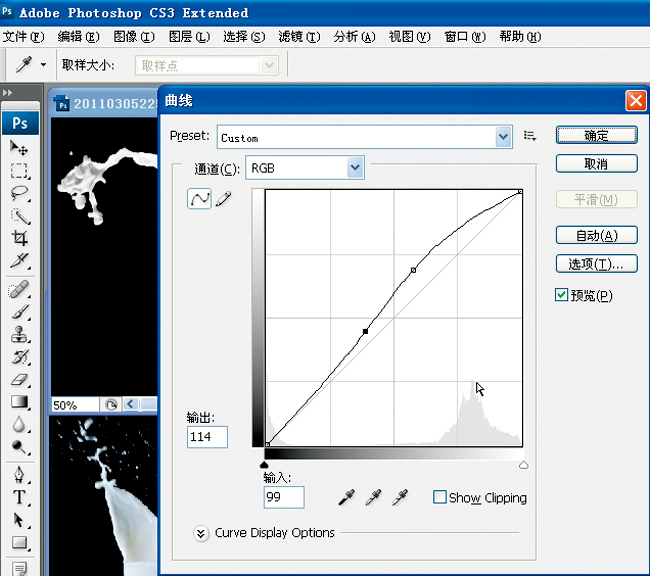Image resolution: width=650 pixels, height=576 pixels.
Task: Select the Blur tool
Action: coord(19,424)
